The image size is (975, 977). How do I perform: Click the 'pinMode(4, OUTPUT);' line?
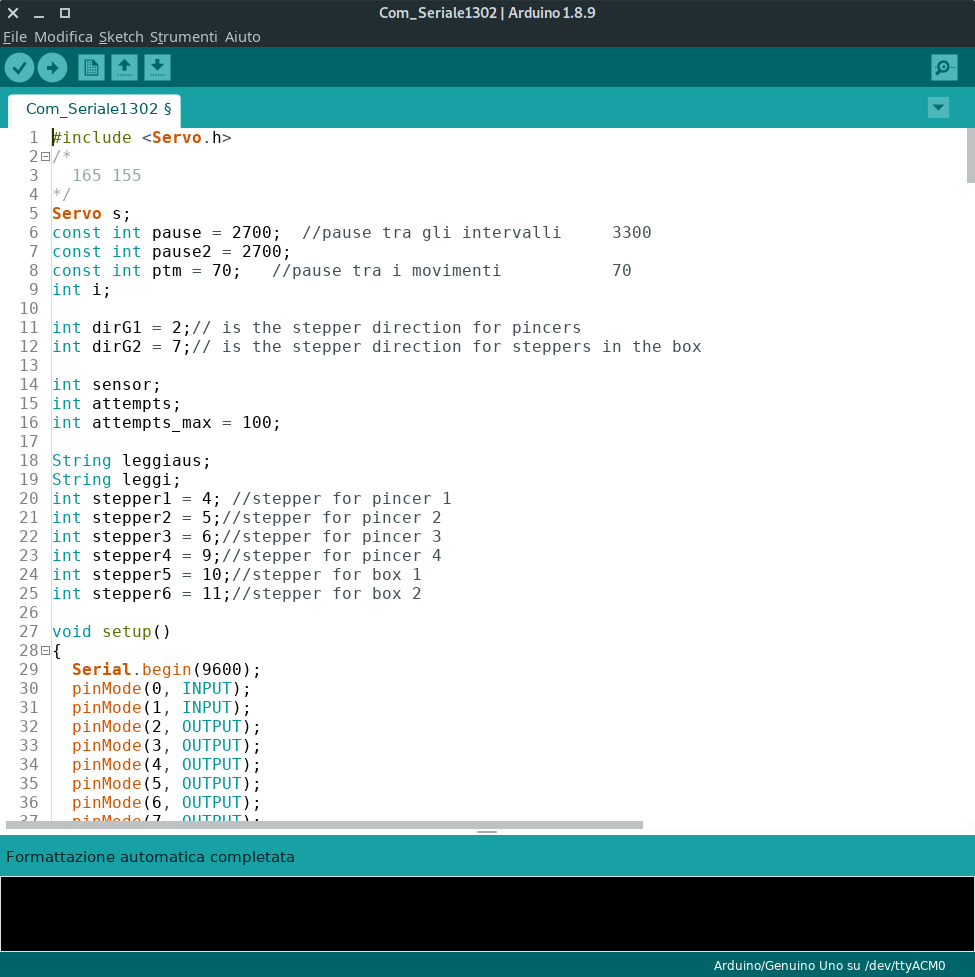(x=166, y=765)
